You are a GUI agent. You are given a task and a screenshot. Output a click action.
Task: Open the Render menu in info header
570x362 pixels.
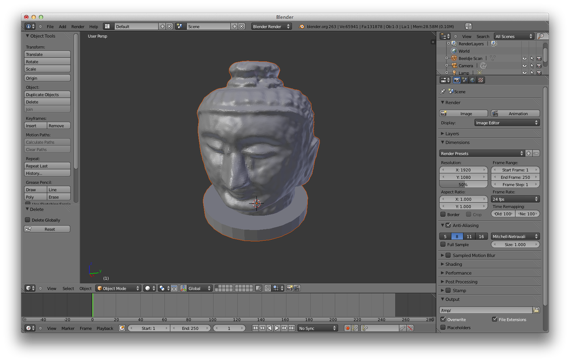[x=77, y=27]
